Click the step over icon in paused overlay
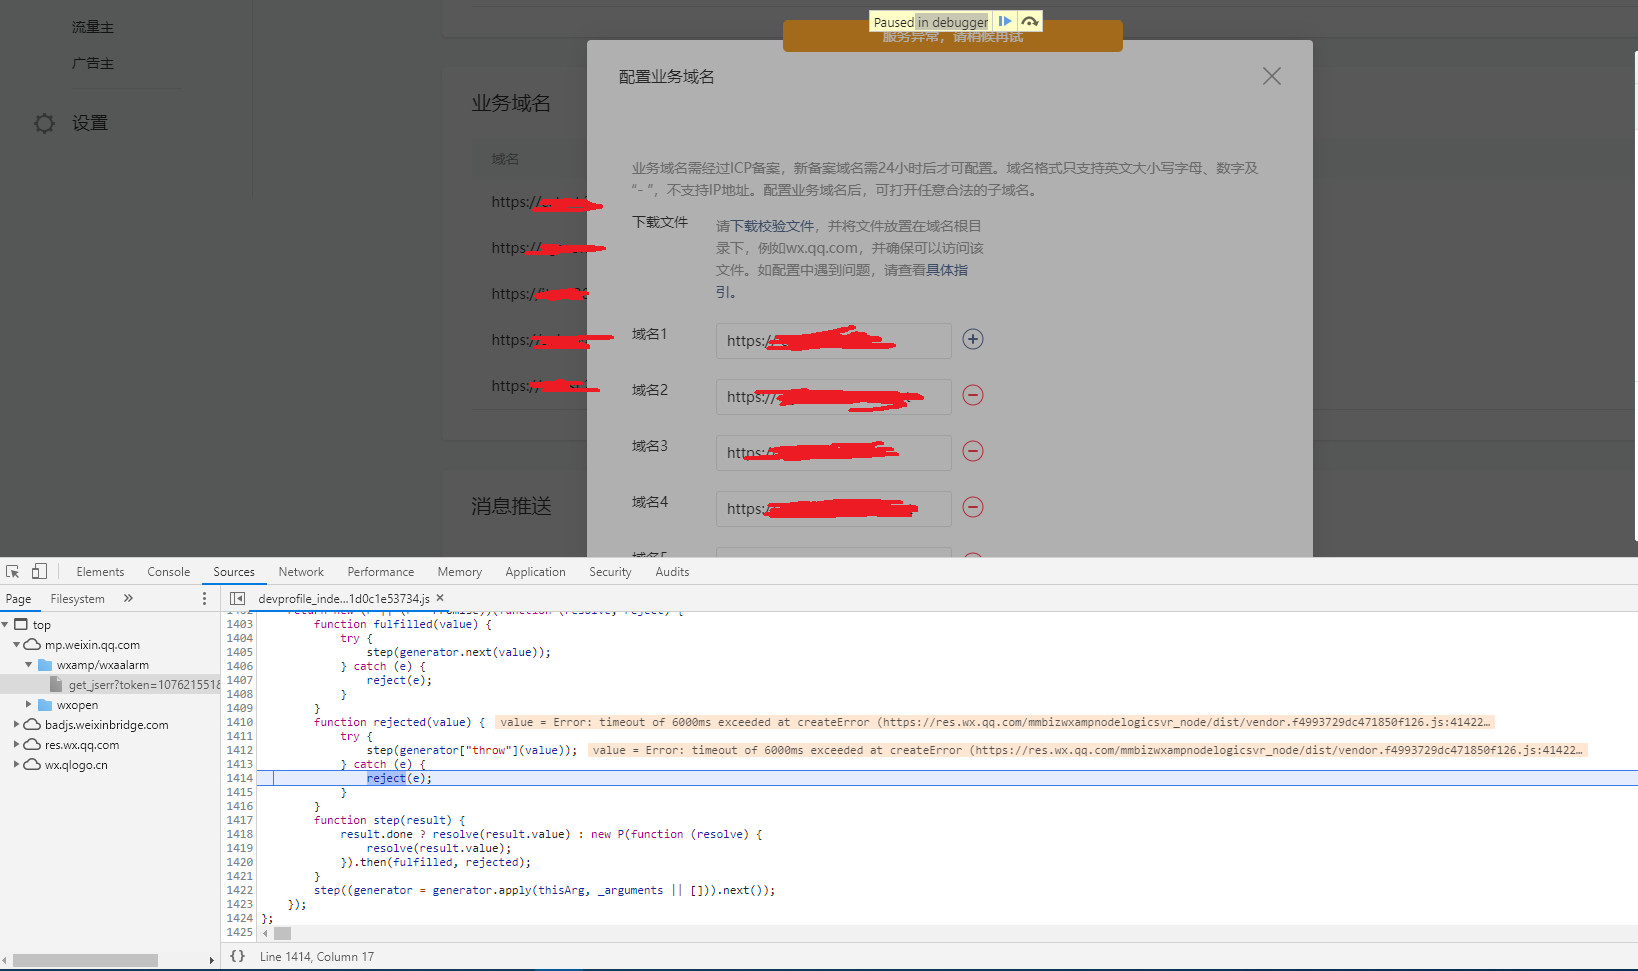1638x971 pixels. point(1030,21)
